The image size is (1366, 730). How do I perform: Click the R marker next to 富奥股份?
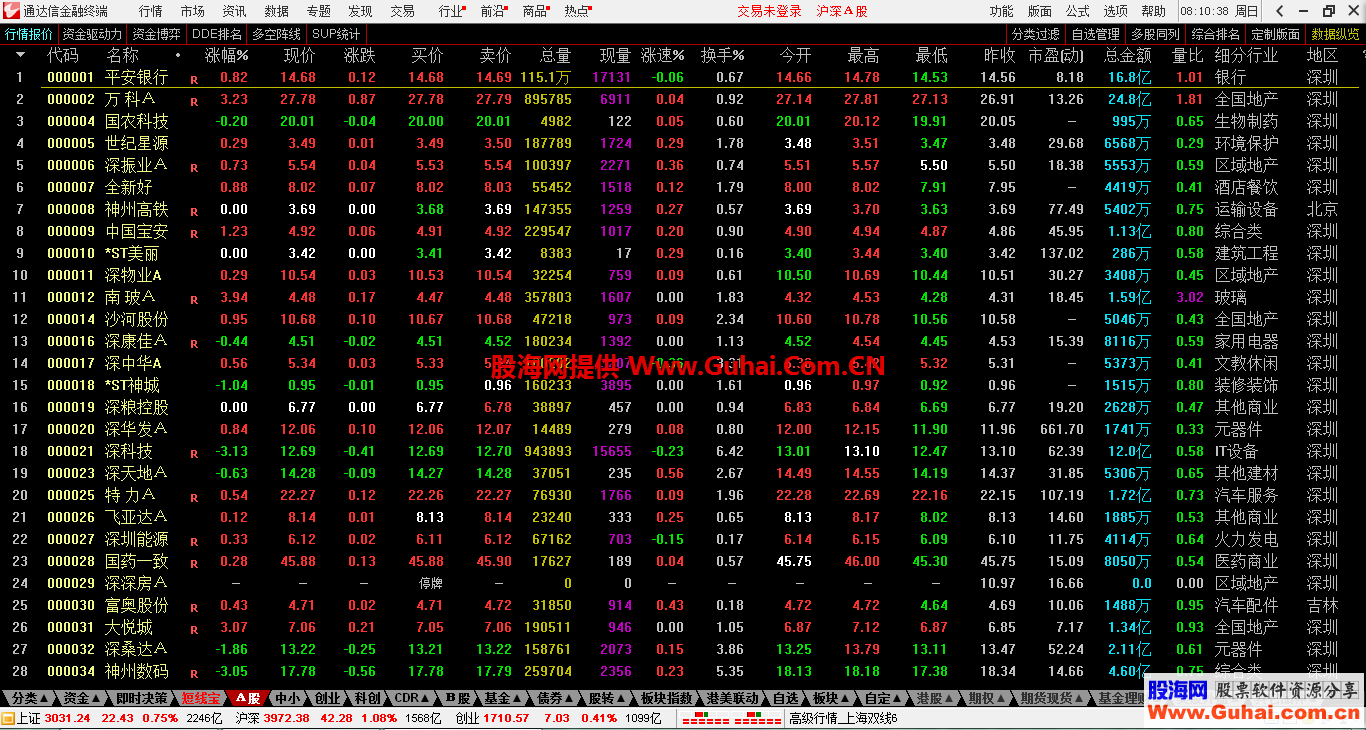pyautogui.click(x=194, y=607)
